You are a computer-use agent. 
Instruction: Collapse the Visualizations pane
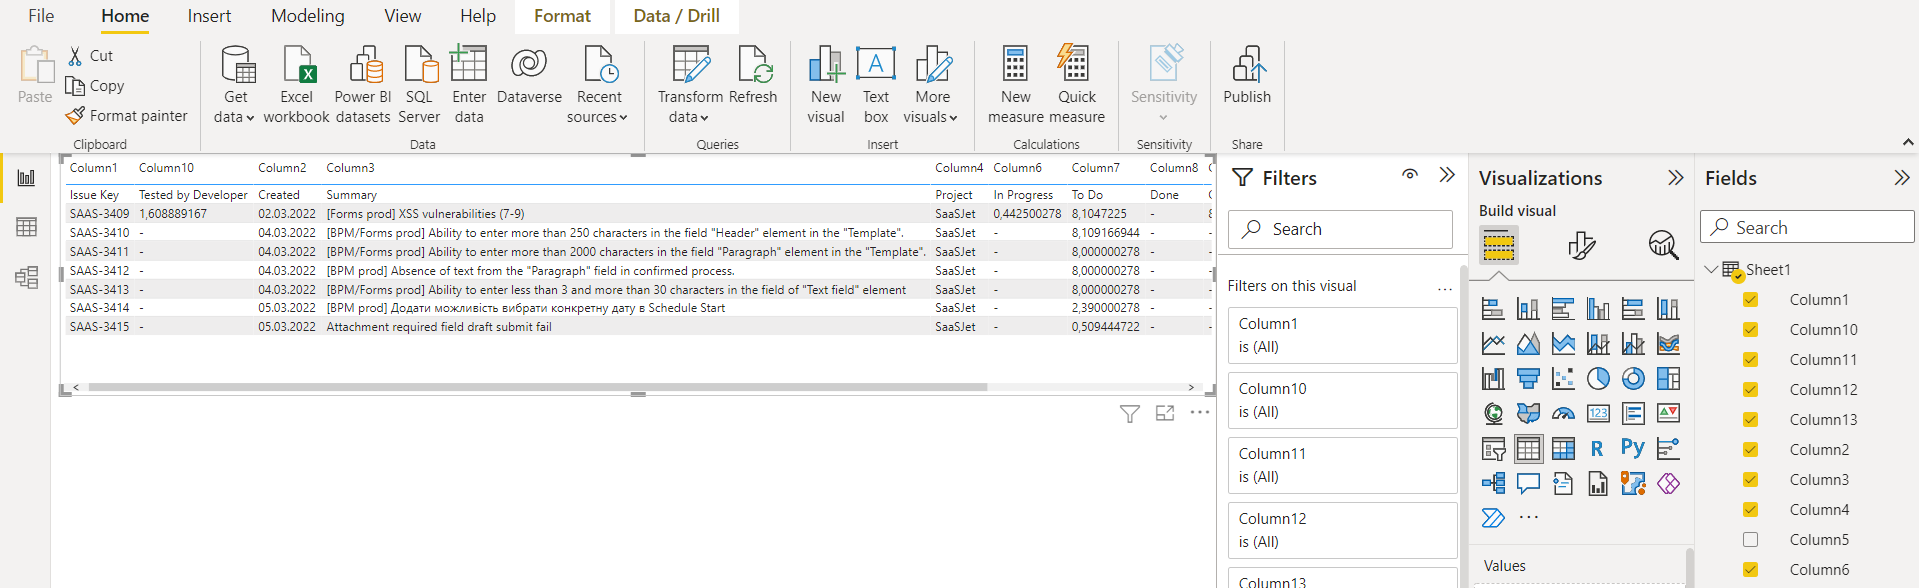pyautogui.click(x=1675, y=178)
